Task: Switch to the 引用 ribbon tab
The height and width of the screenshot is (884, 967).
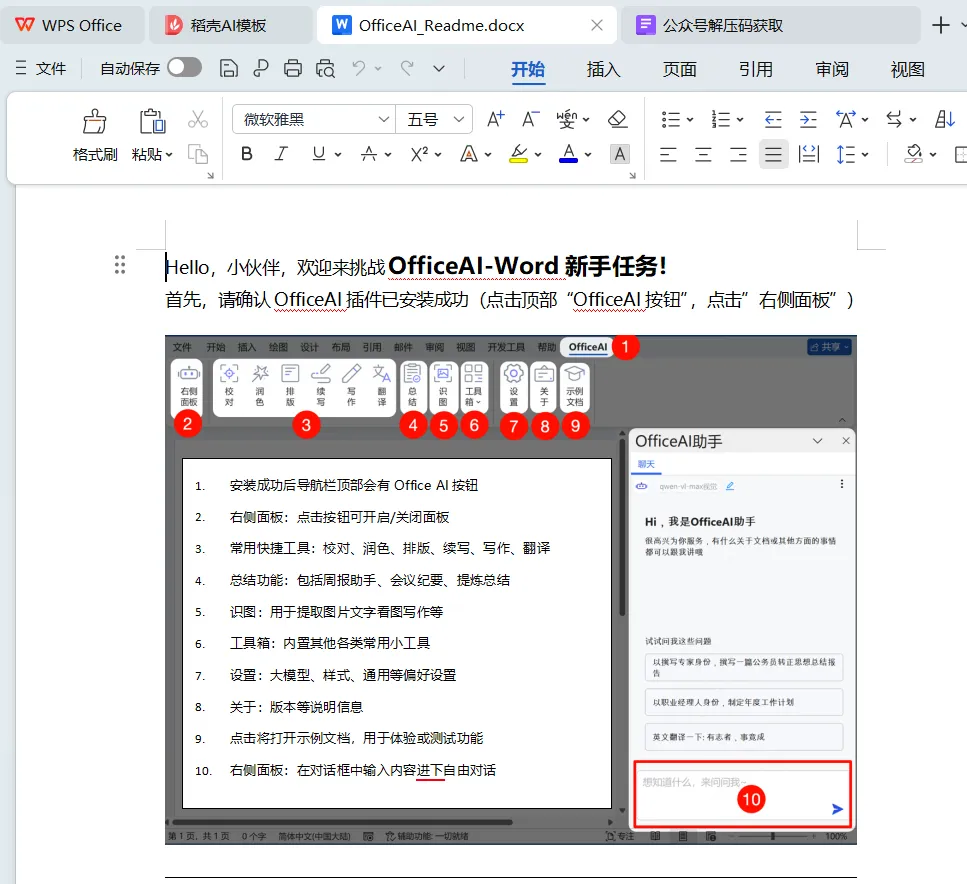Action: (x=756, y=69)
